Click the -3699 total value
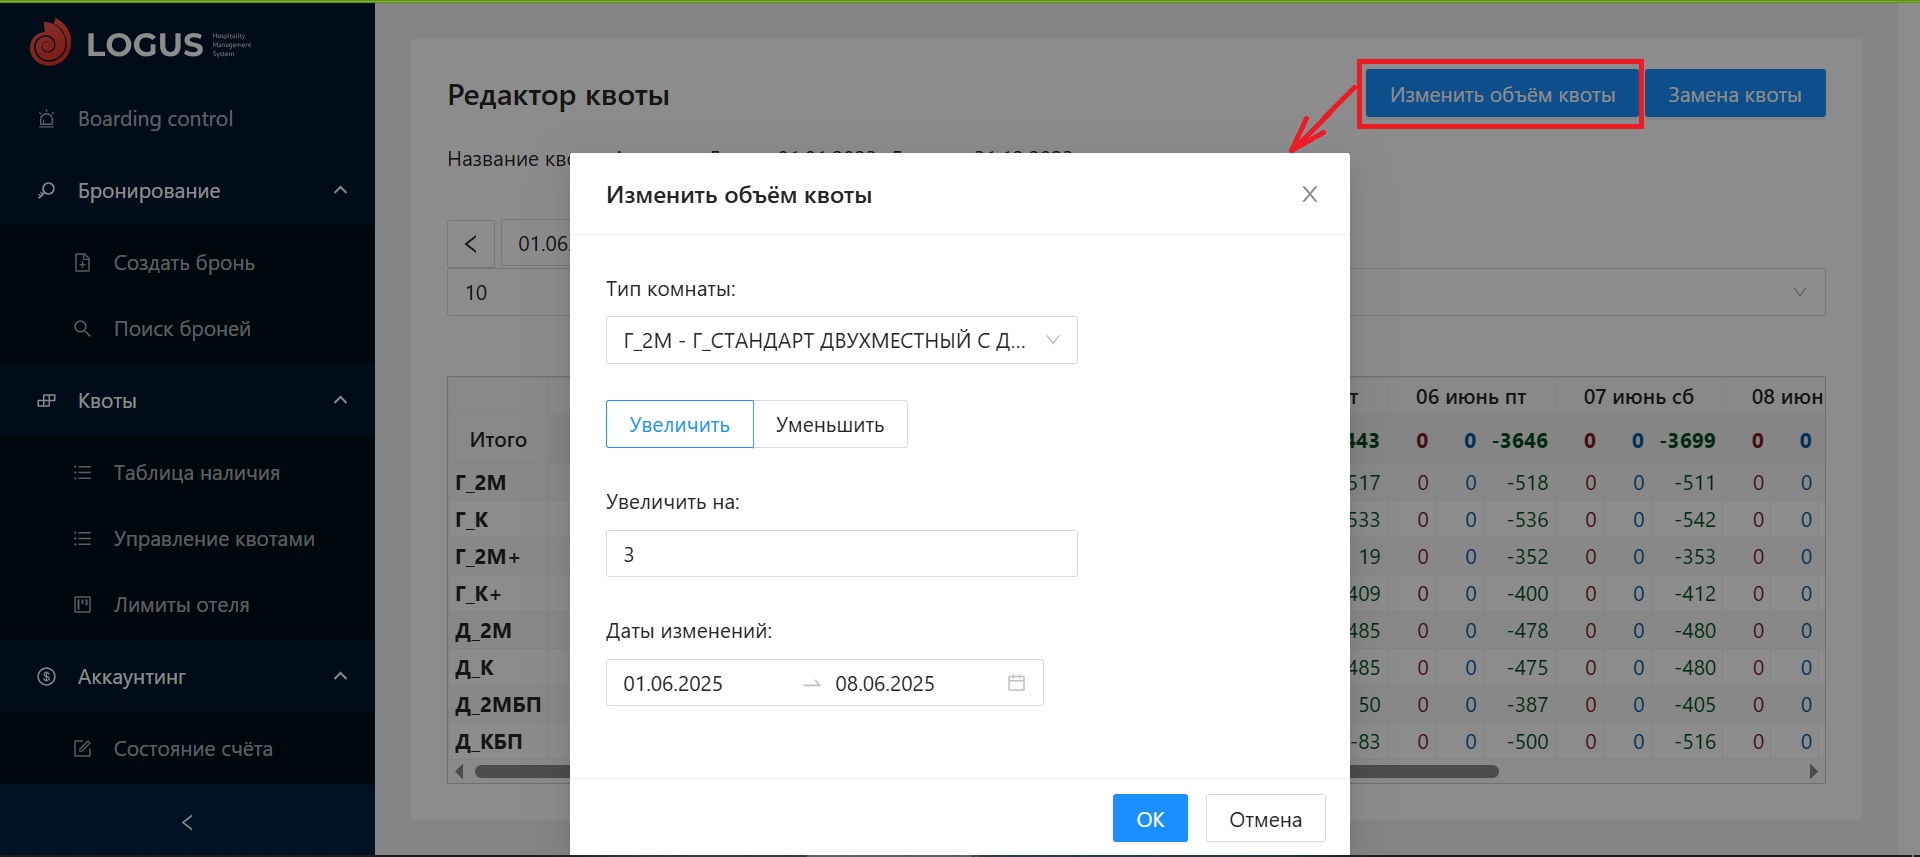 pyautogui.click(x=1687, y=440)
